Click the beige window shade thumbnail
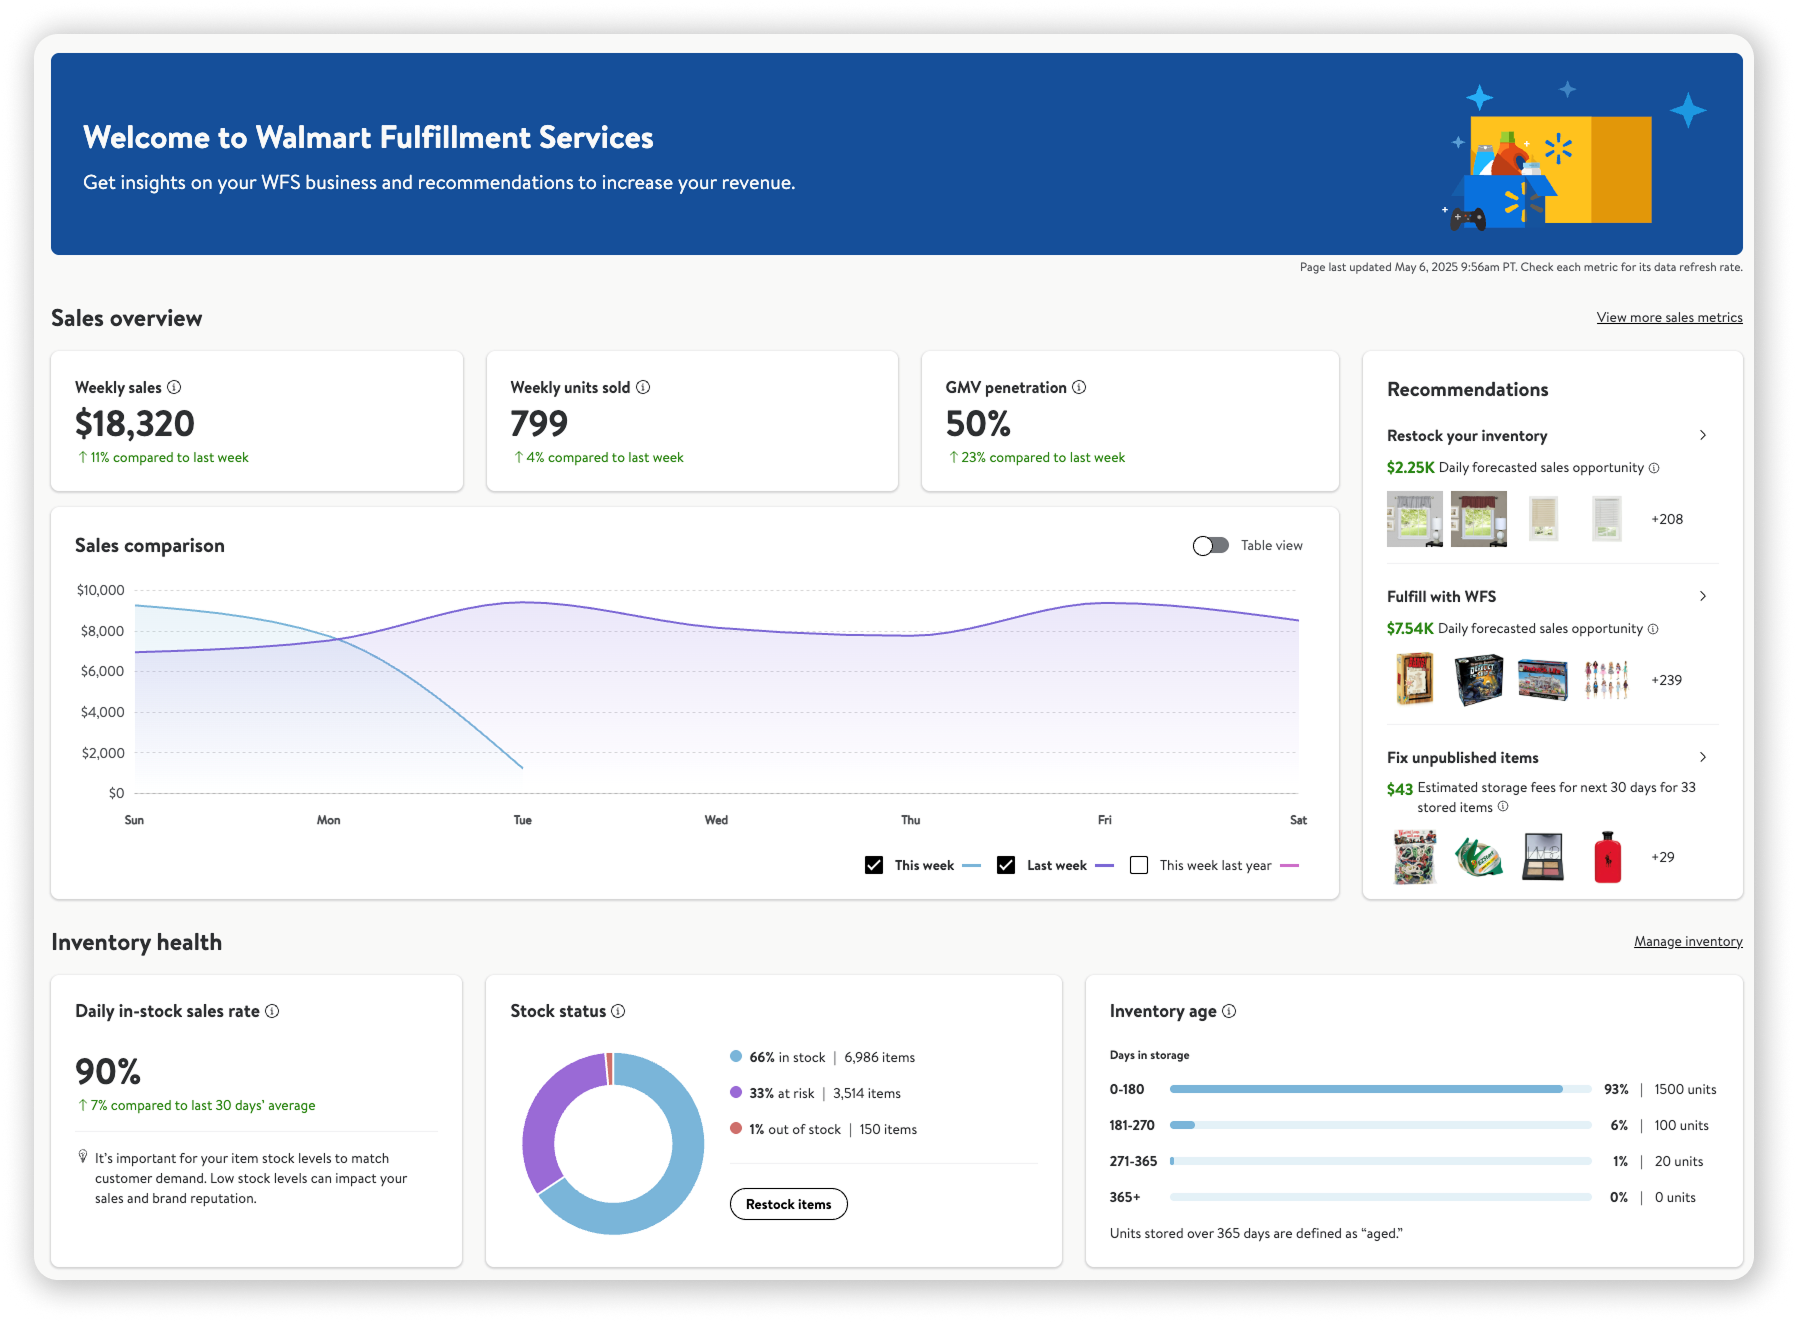This screenshot has height=1322, width=1796. [x=1543, y=519]
